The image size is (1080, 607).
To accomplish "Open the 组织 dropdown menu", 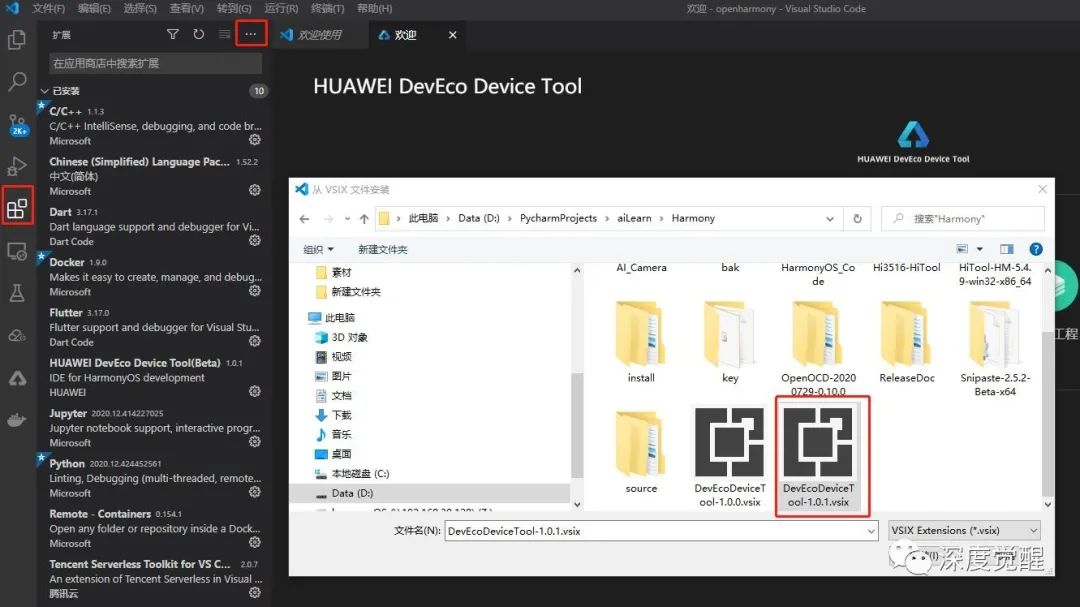I will pos(318,249).
